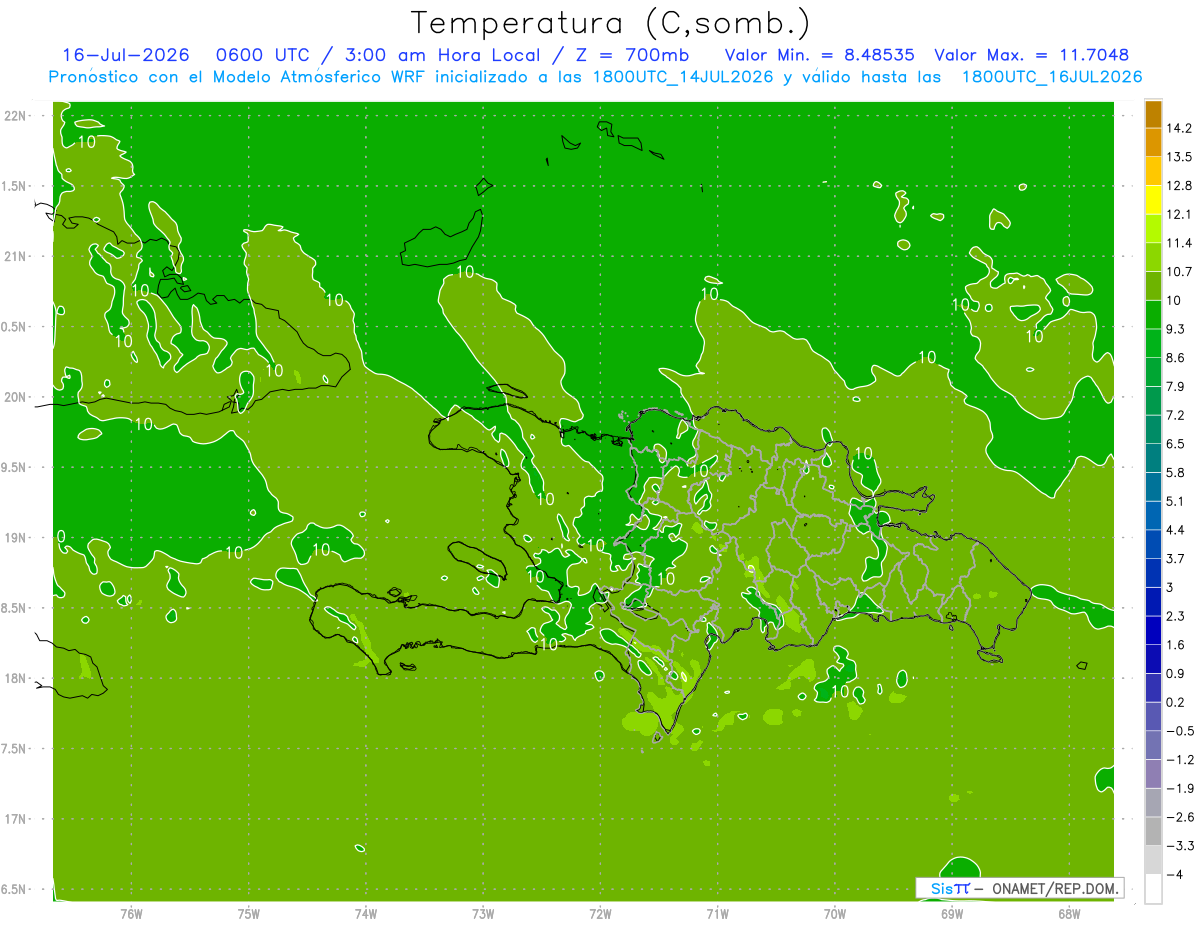1200x927 pixels.
Task: Click the '12.8' colorbar value
Action: (1180, 186)
